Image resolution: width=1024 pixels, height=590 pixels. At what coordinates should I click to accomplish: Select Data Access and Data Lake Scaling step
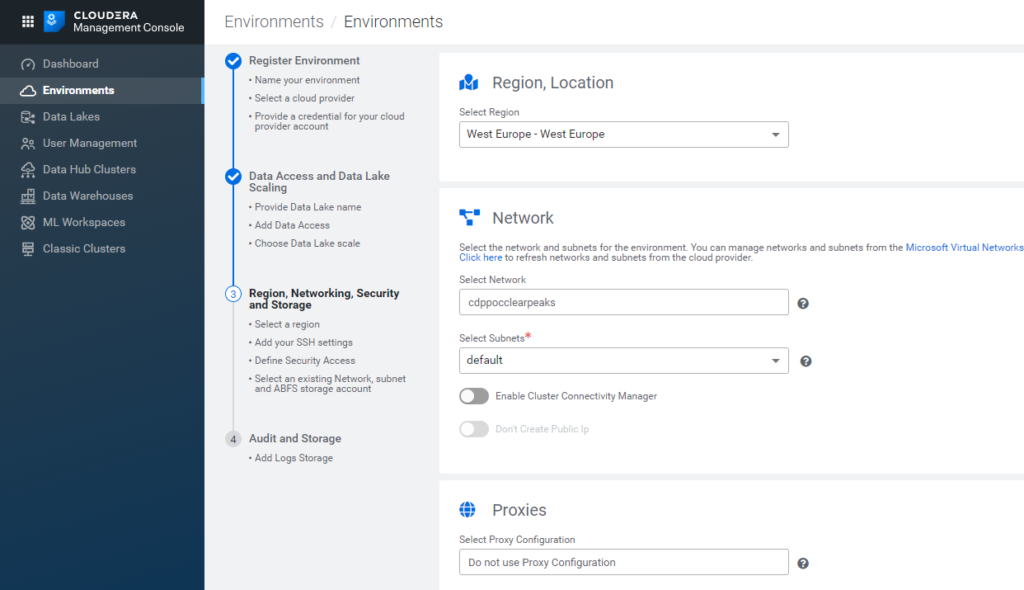(x=319, y=182)
